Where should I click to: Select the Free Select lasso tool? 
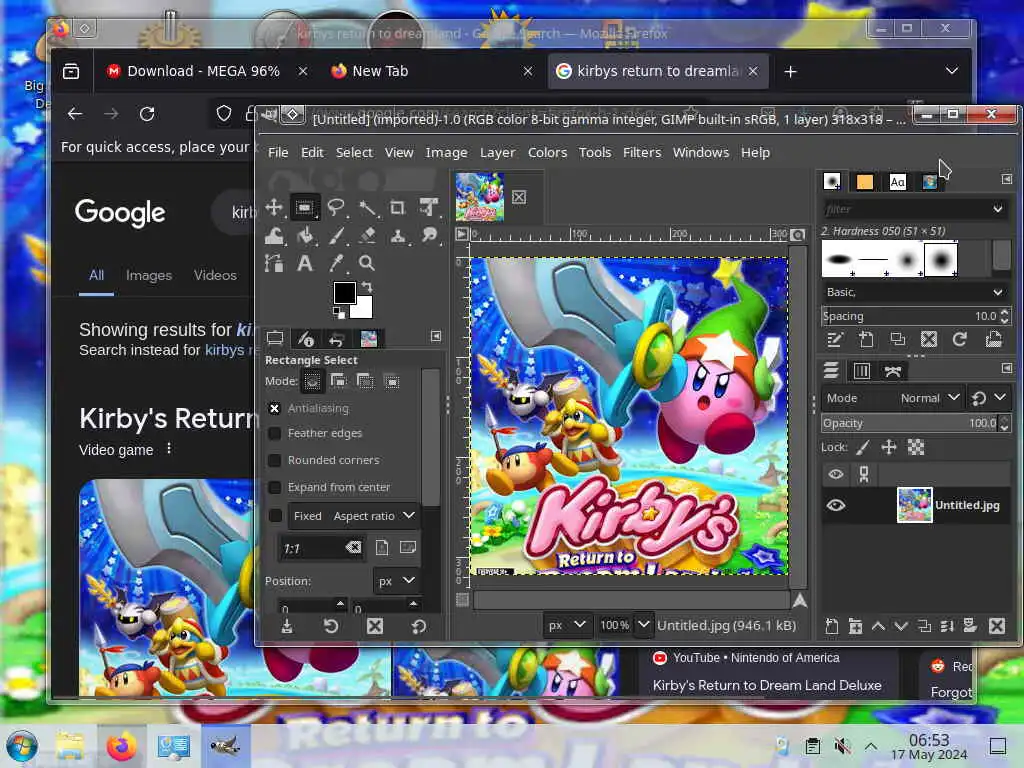336,208
